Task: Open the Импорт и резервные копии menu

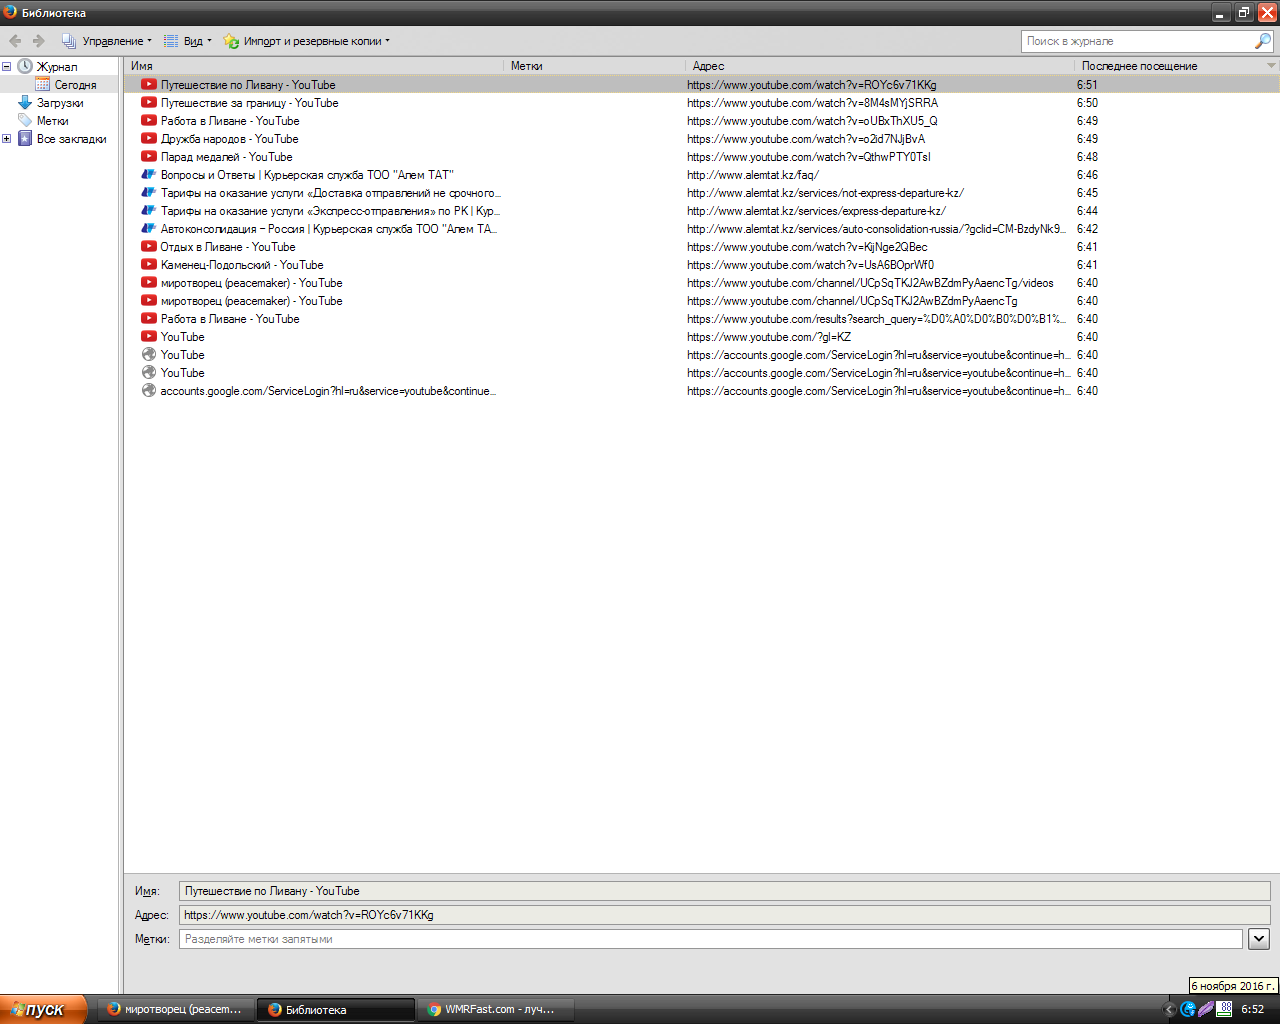Action: (x=307, y=41)
